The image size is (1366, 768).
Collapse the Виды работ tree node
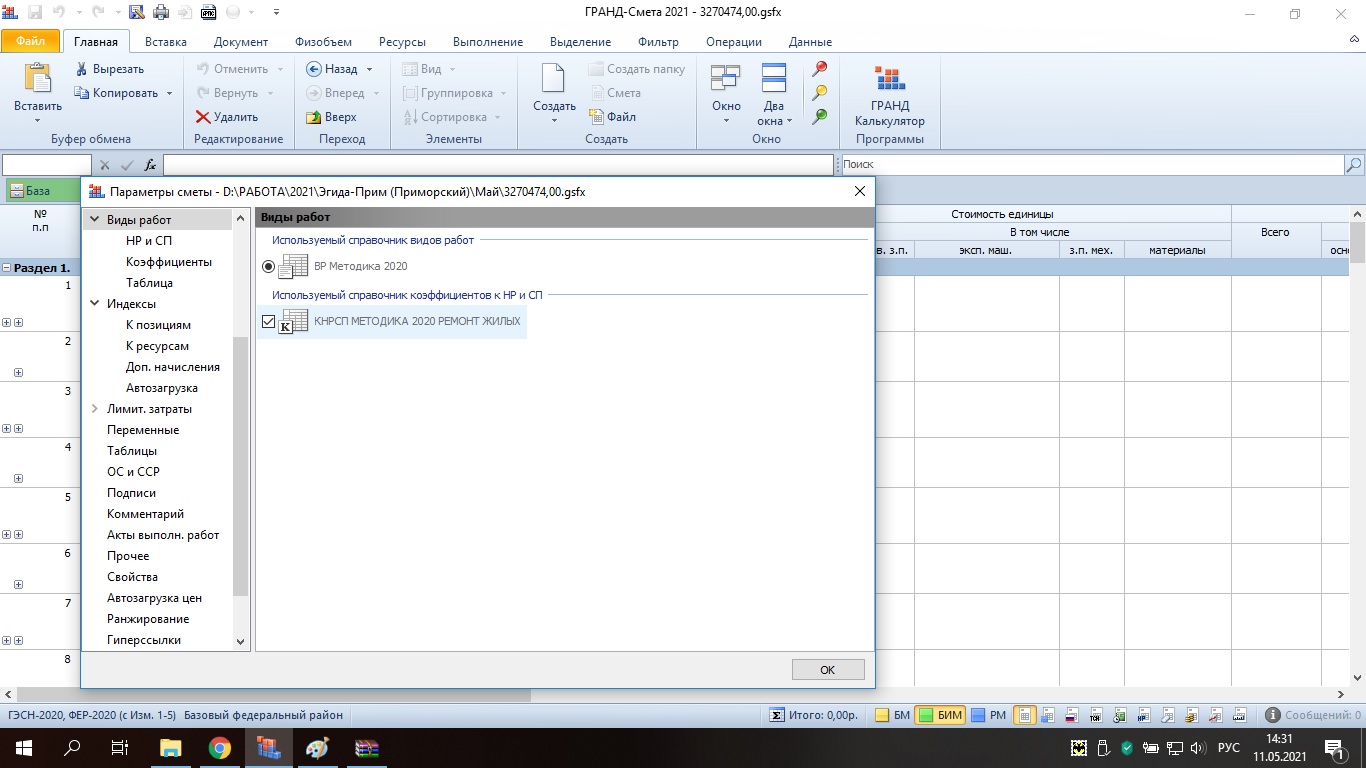click(x=95, y=220)
